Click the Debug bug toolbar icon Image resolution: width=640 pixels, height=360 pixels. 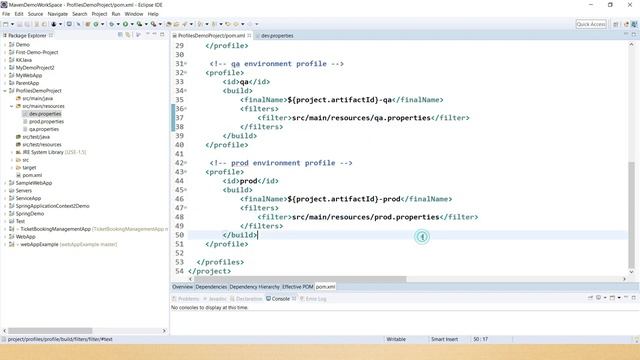[x=111, y=24]
